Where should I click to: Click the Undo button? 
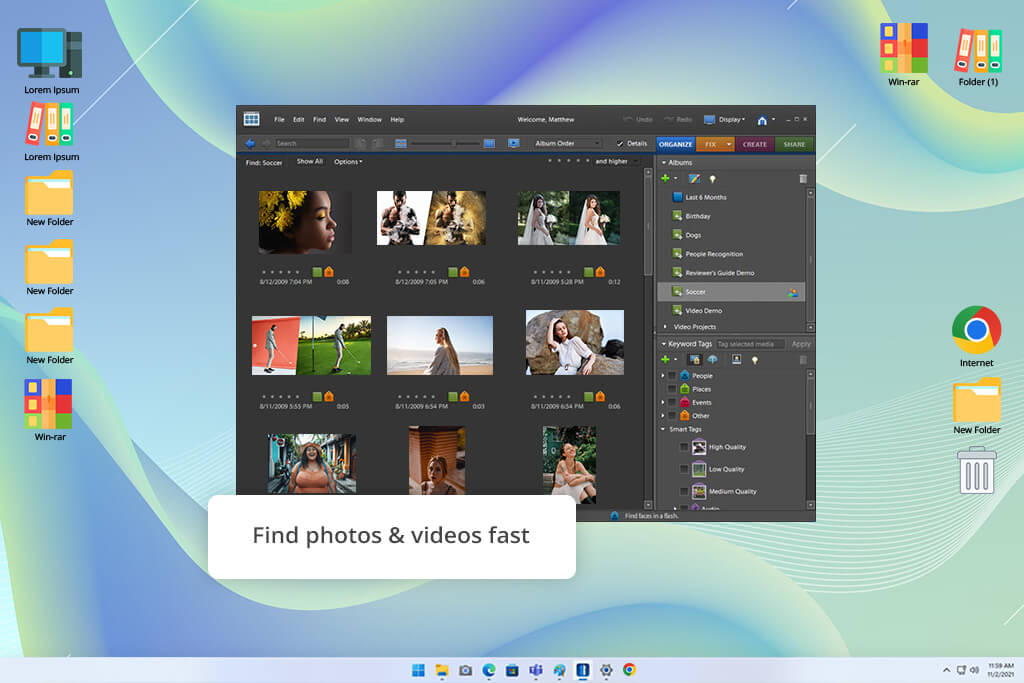(x=639, y=119)
